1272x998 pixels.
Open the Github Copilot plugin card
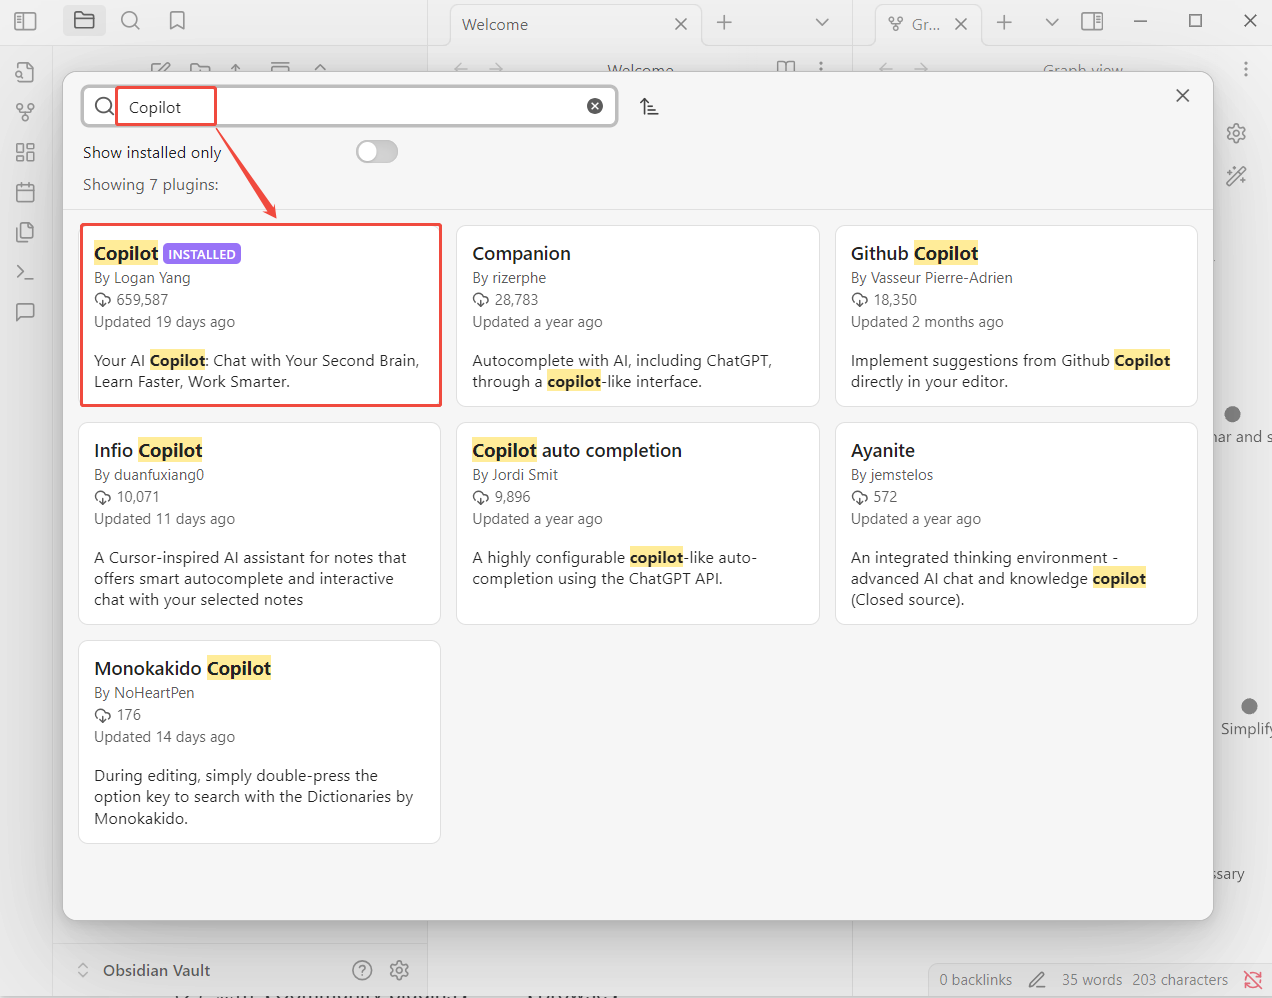pyautogui.click(x=1016, y=316)
